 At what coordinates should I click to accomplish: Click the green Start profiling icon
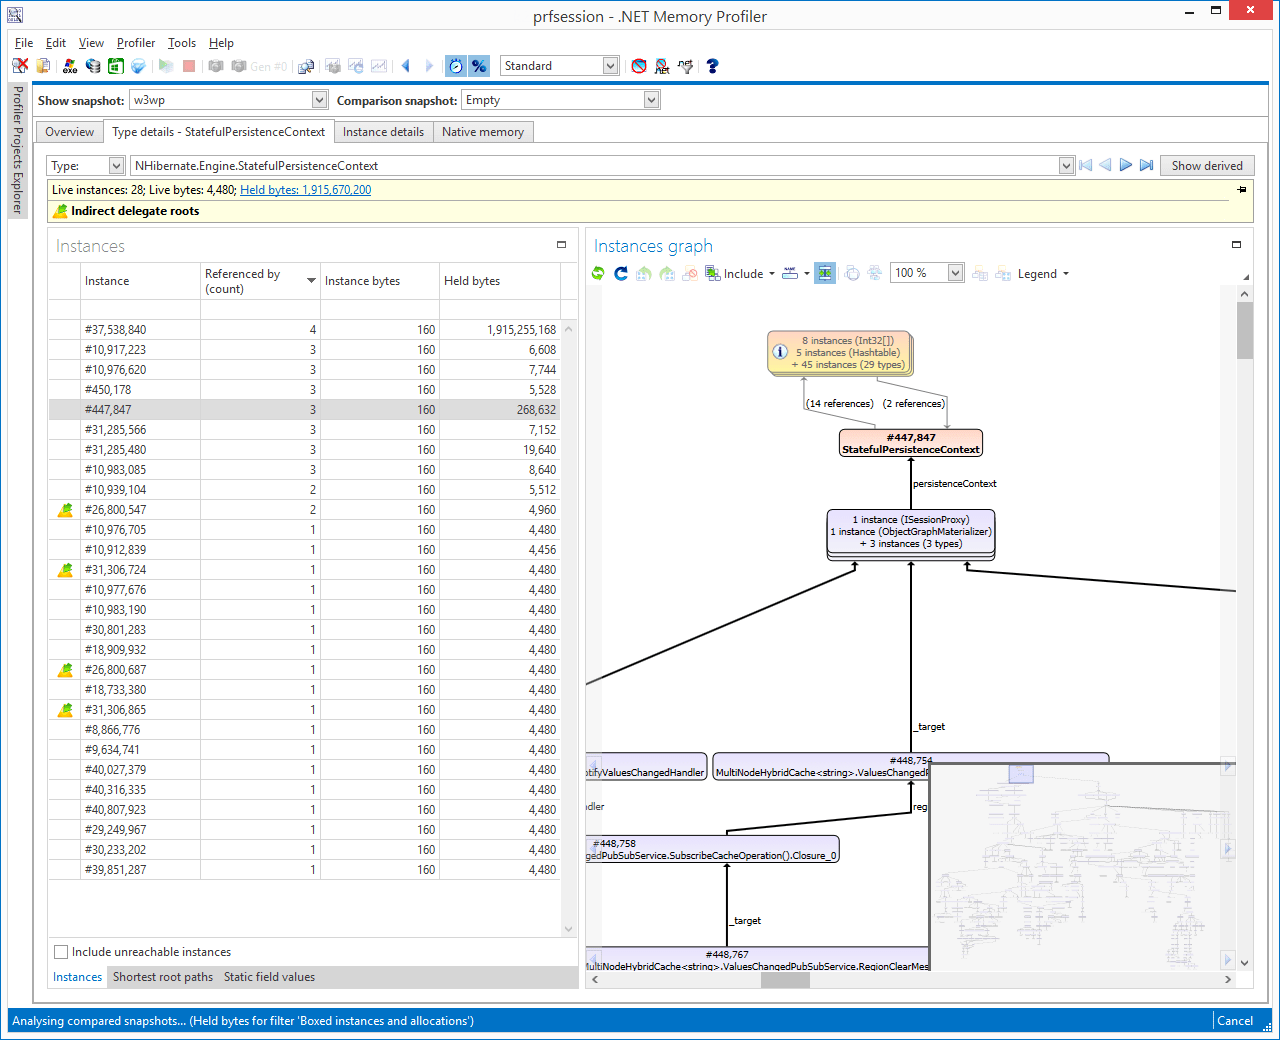(x=166, y=65)
